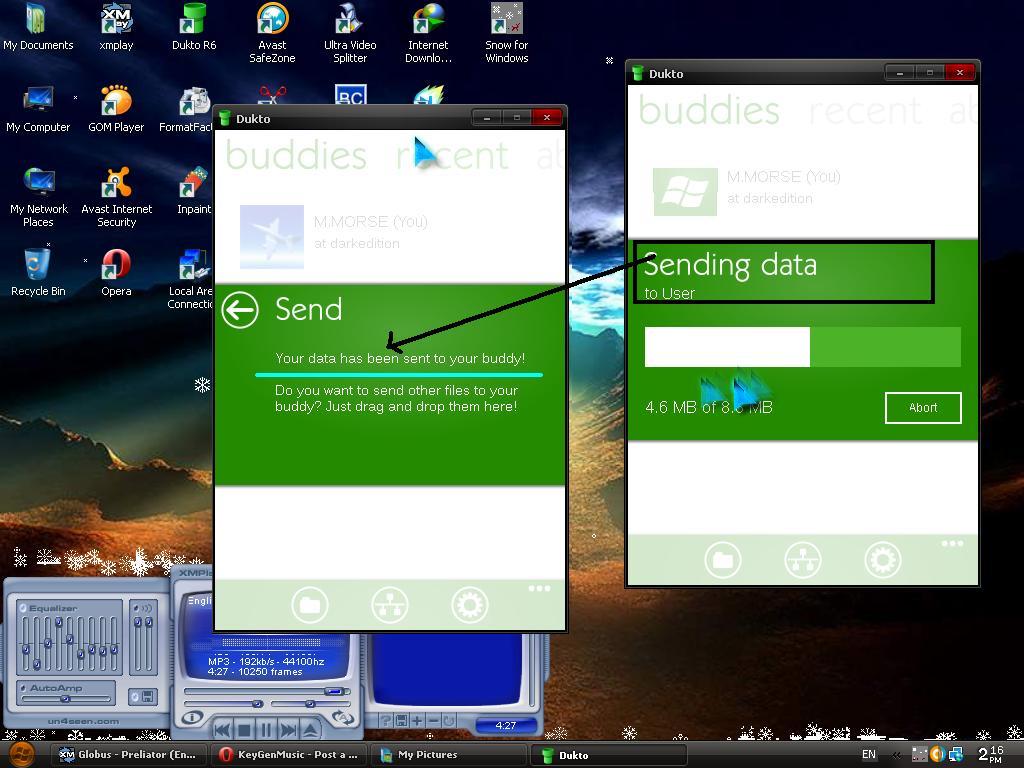Select Recycle Bin desktop icon
The height and width of the screenshot is (768, 1024).
(x=38, y=274)
